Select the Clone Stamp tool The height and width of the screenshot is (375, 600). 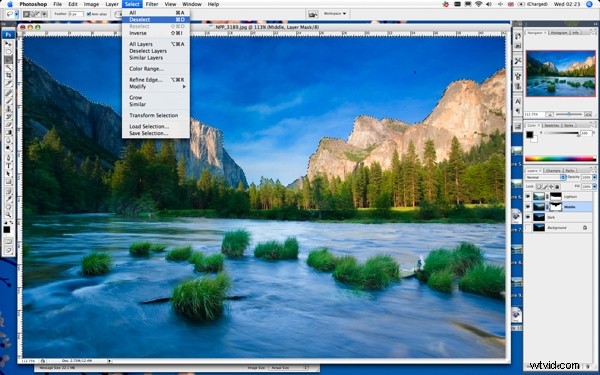point(8,108)
